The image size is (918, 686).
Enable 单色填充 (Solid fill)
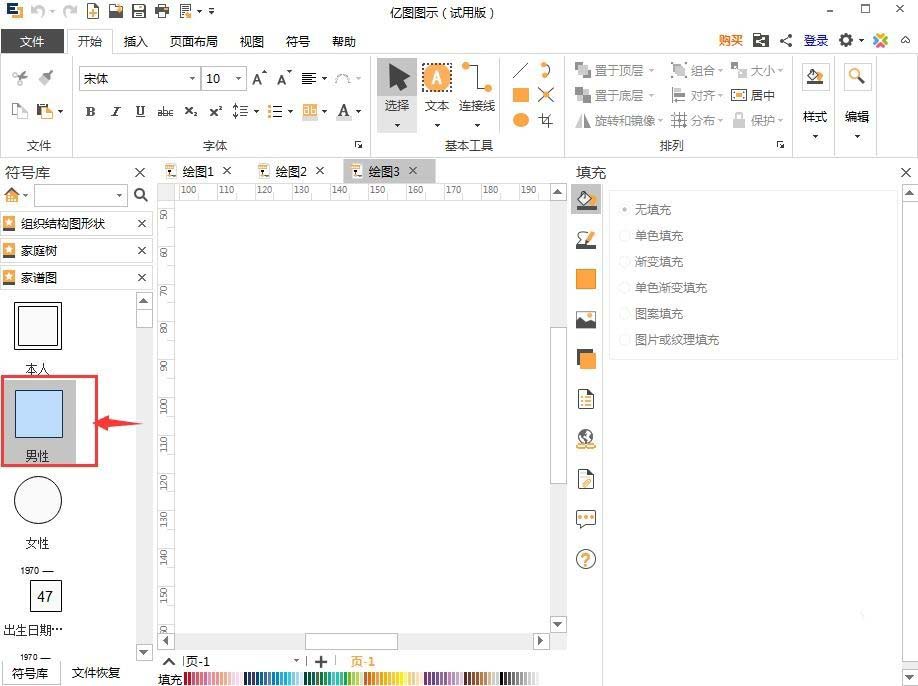coord(654,235)
